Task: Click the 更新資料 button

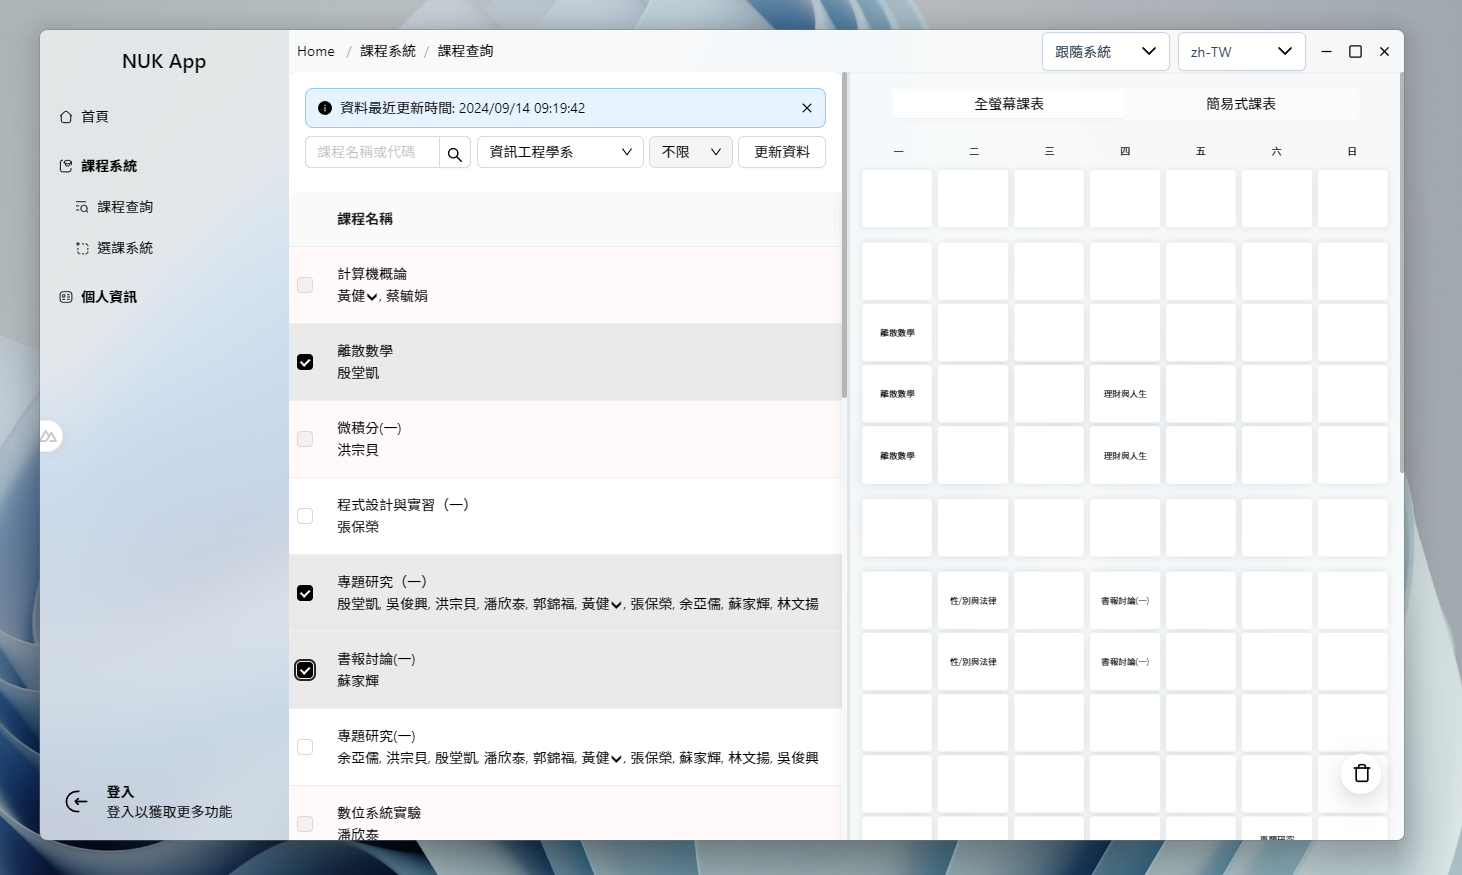Action: click(782, 152)
